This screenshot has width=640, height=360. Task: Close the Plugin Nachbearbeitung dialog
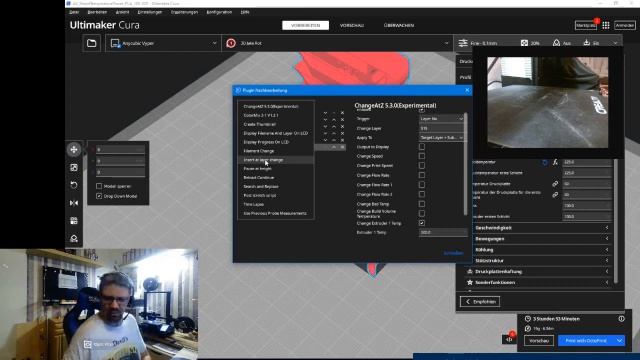click(467, 90)
